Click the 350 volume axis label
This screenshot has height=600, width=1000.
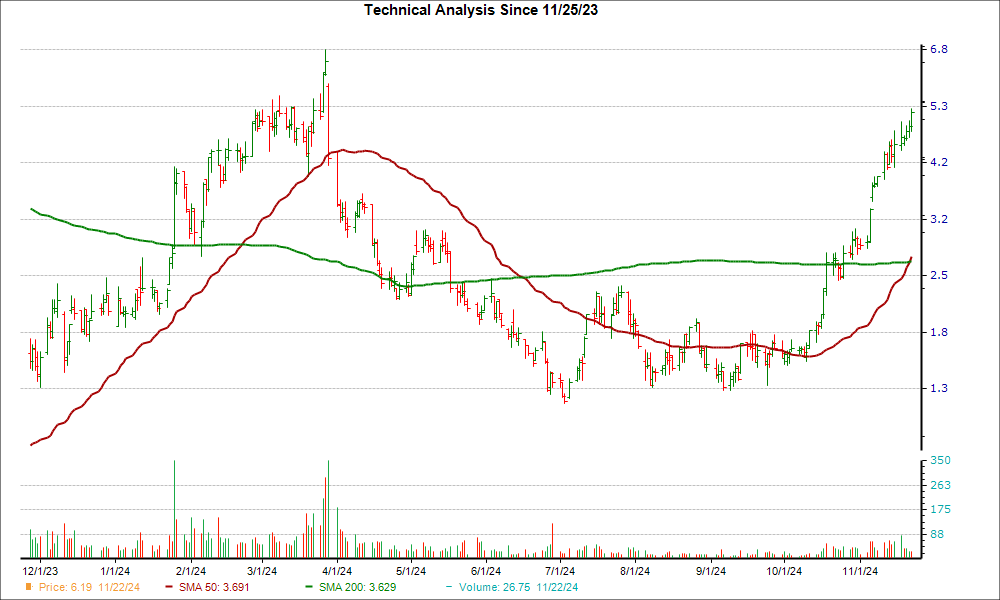click(x=940, y=460)
